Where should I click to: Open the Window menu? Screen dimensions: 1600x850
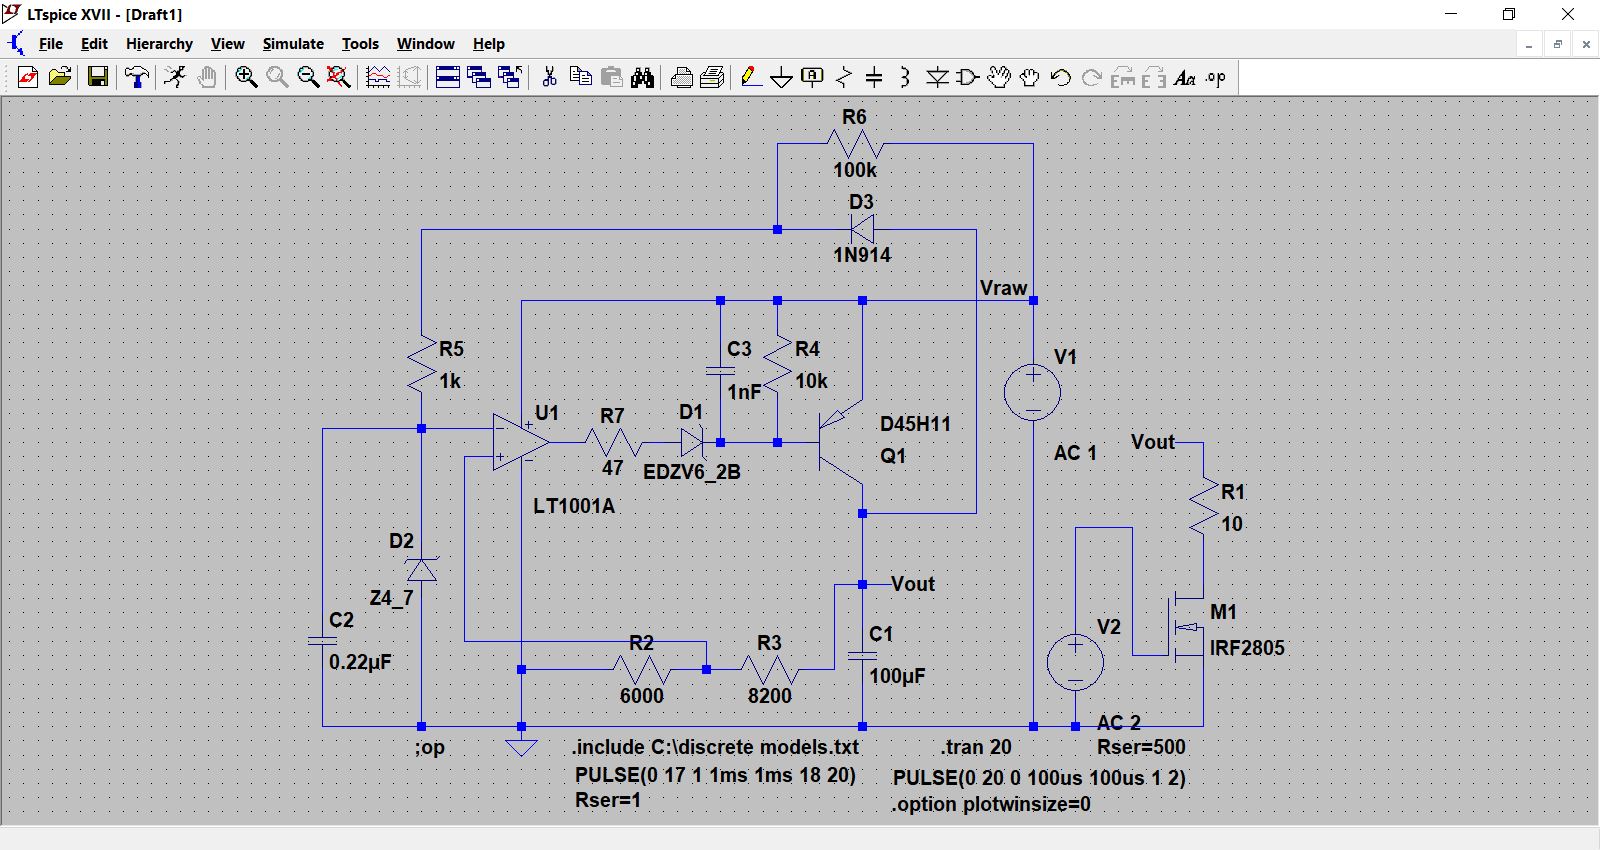coord(425,44)
